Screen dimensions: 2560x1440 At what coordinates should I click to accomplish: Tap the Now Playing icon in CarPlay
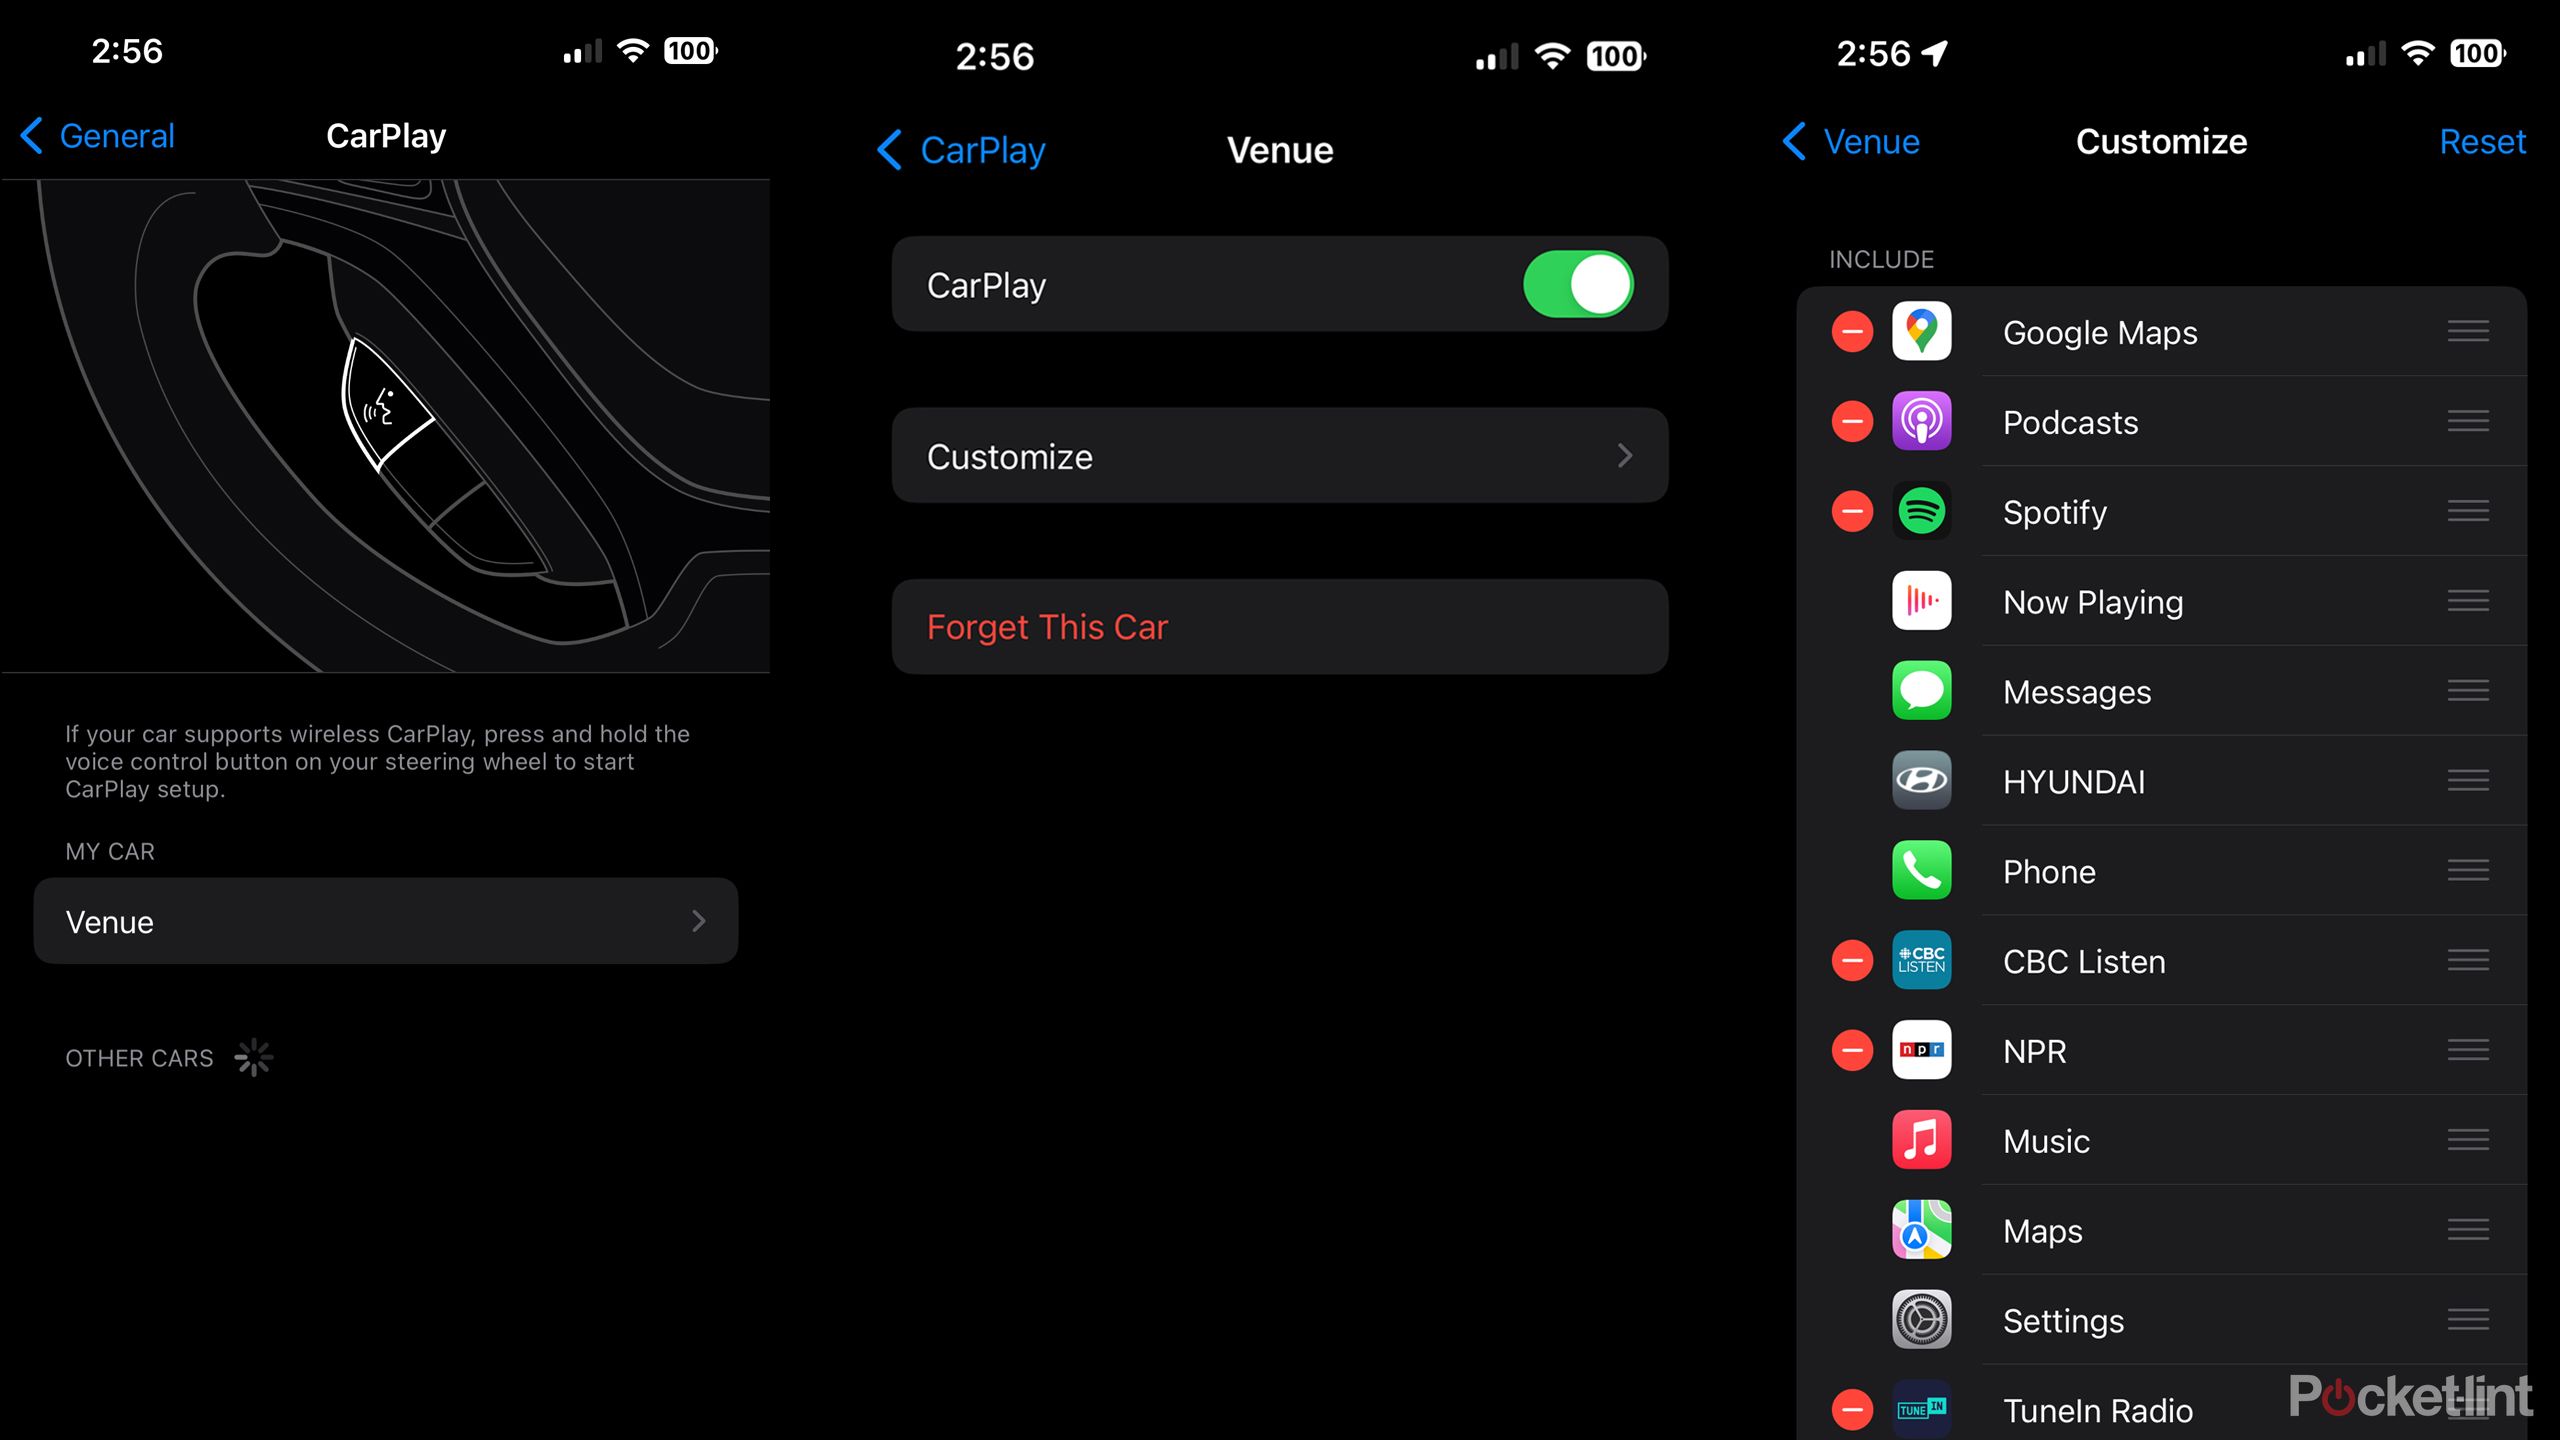1922,601
